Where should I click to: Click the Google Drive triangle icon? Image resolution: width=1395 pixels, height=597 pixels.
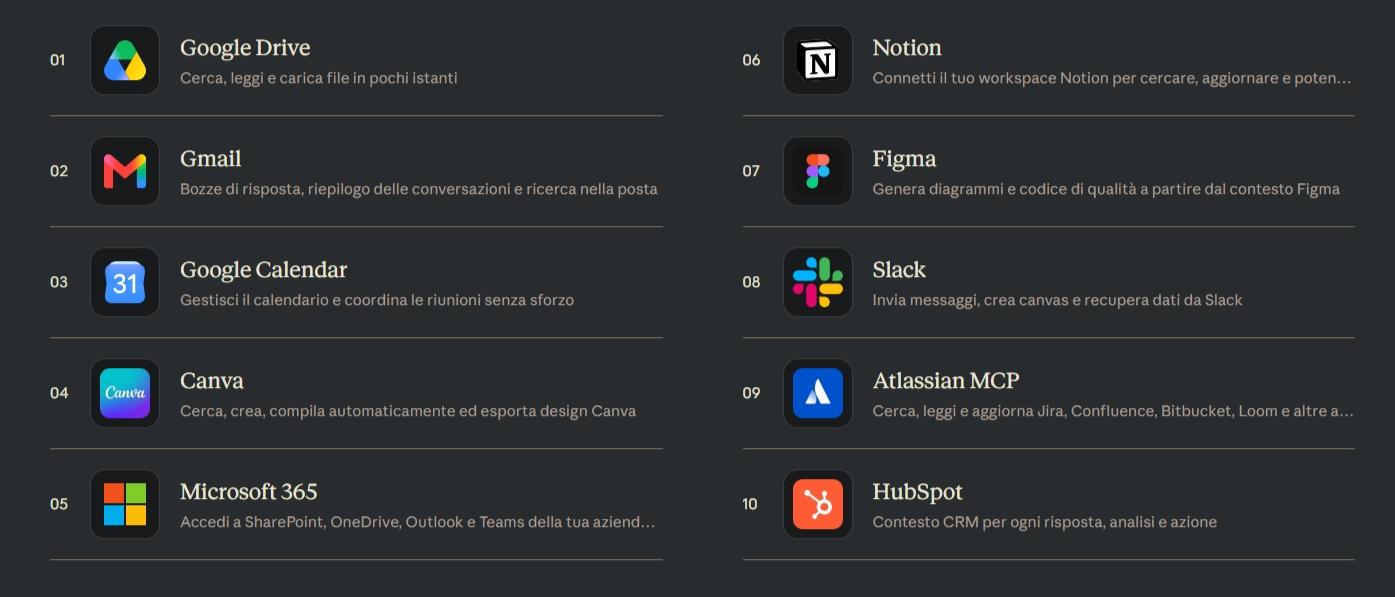tap(125, 60)
